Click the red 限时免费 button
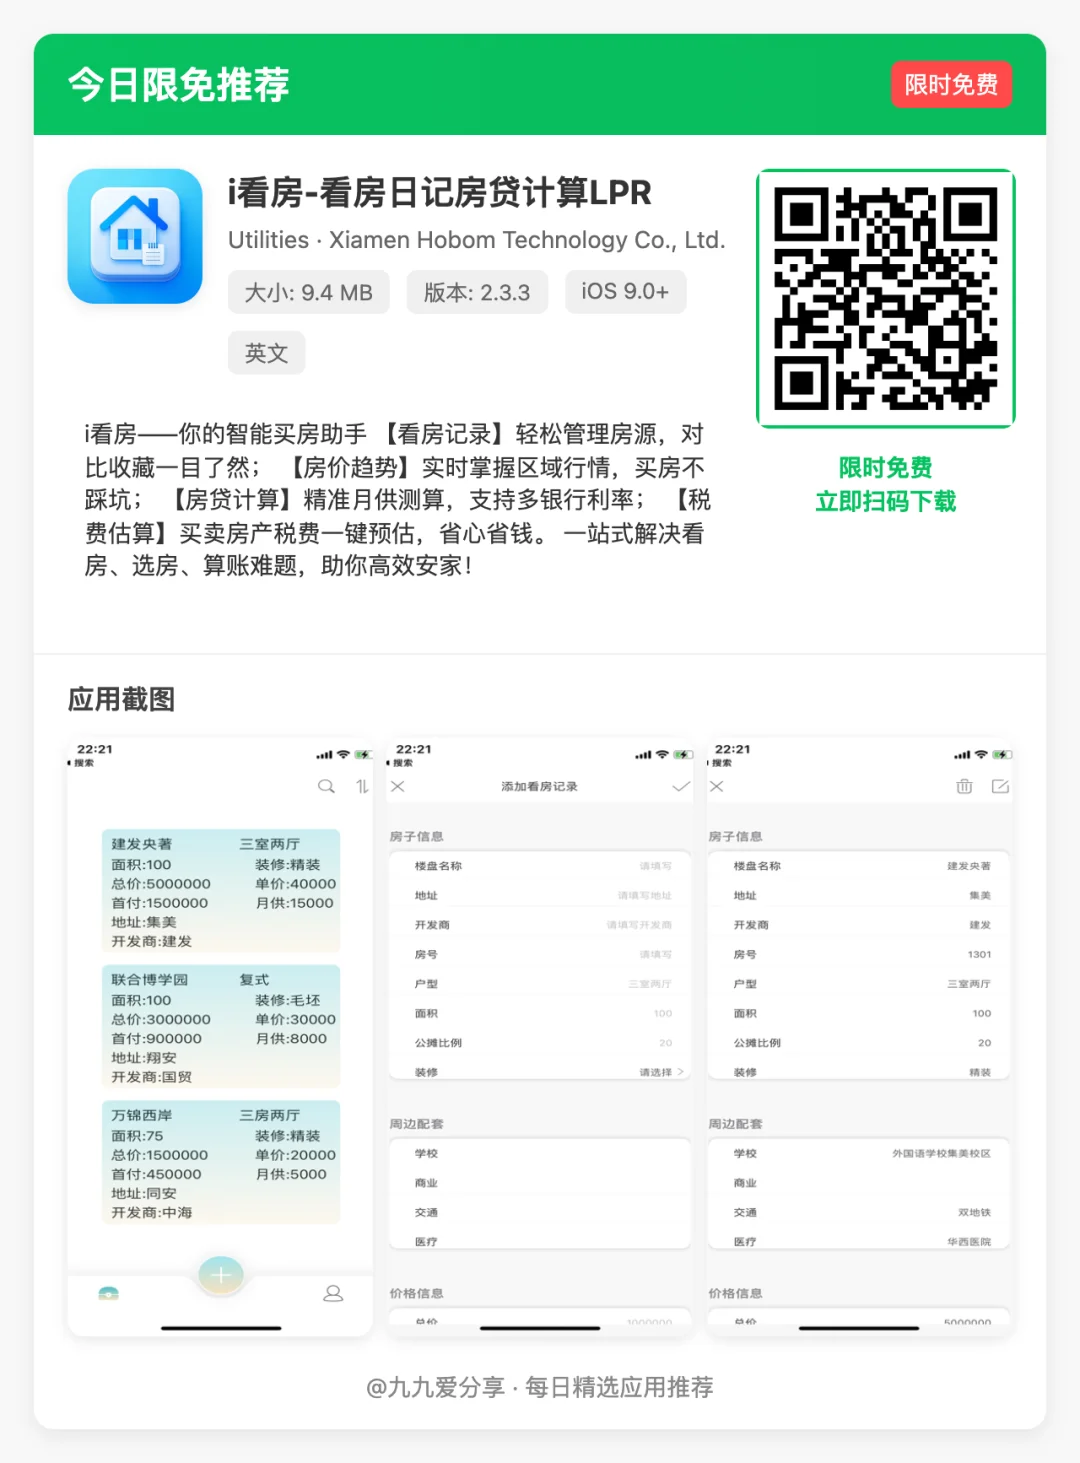Image resolution: width=1080 pixels, height=1463 pixels. click(x=950, y=85)
